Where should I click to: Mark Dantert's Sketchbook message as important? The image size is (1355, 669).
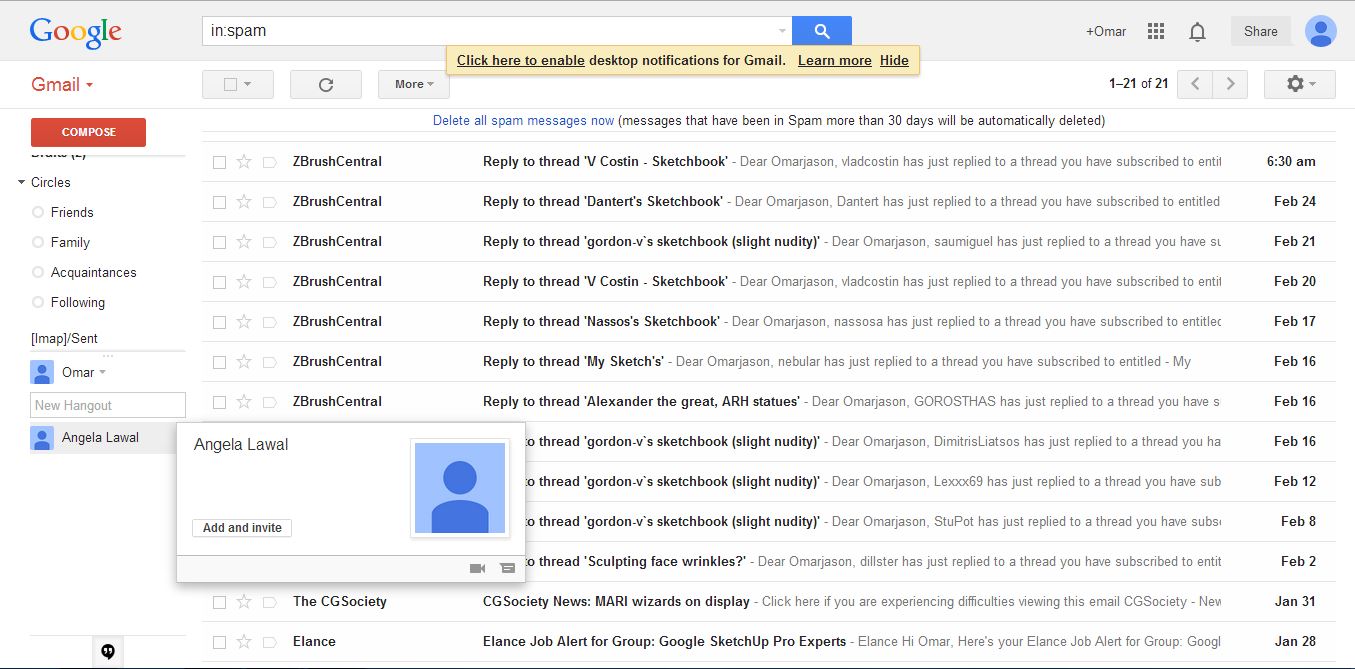coord(269,201)
